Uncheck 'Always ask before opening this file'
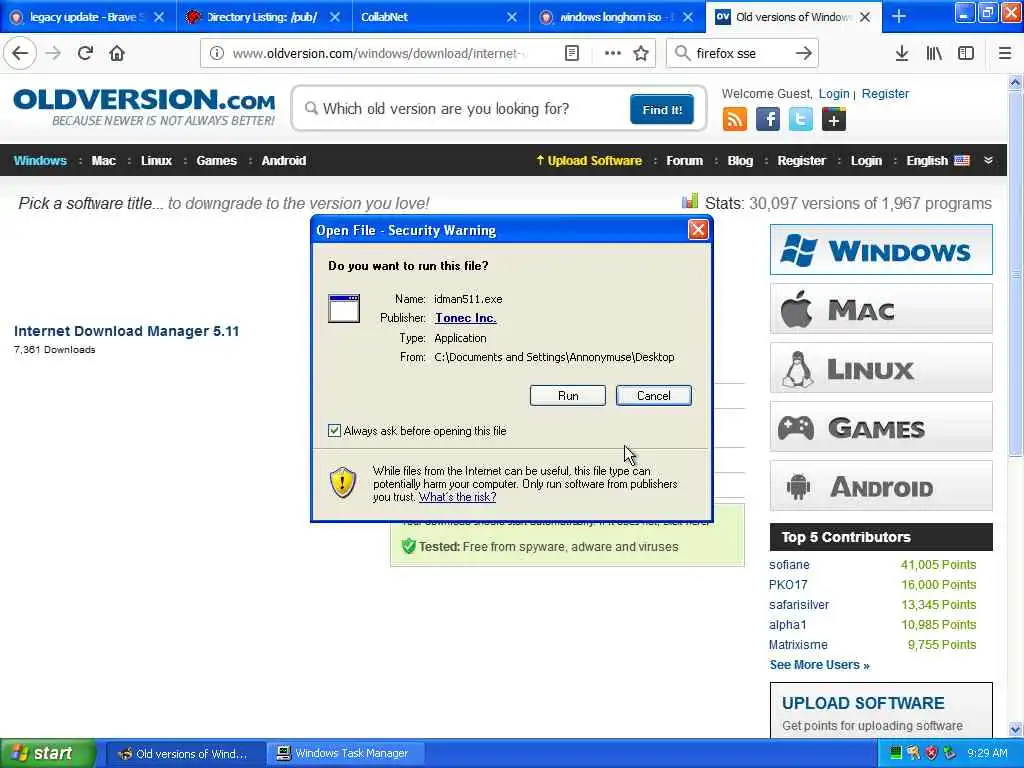The height and width of the screenshot is (768, 1024). (x=334, y=430)
